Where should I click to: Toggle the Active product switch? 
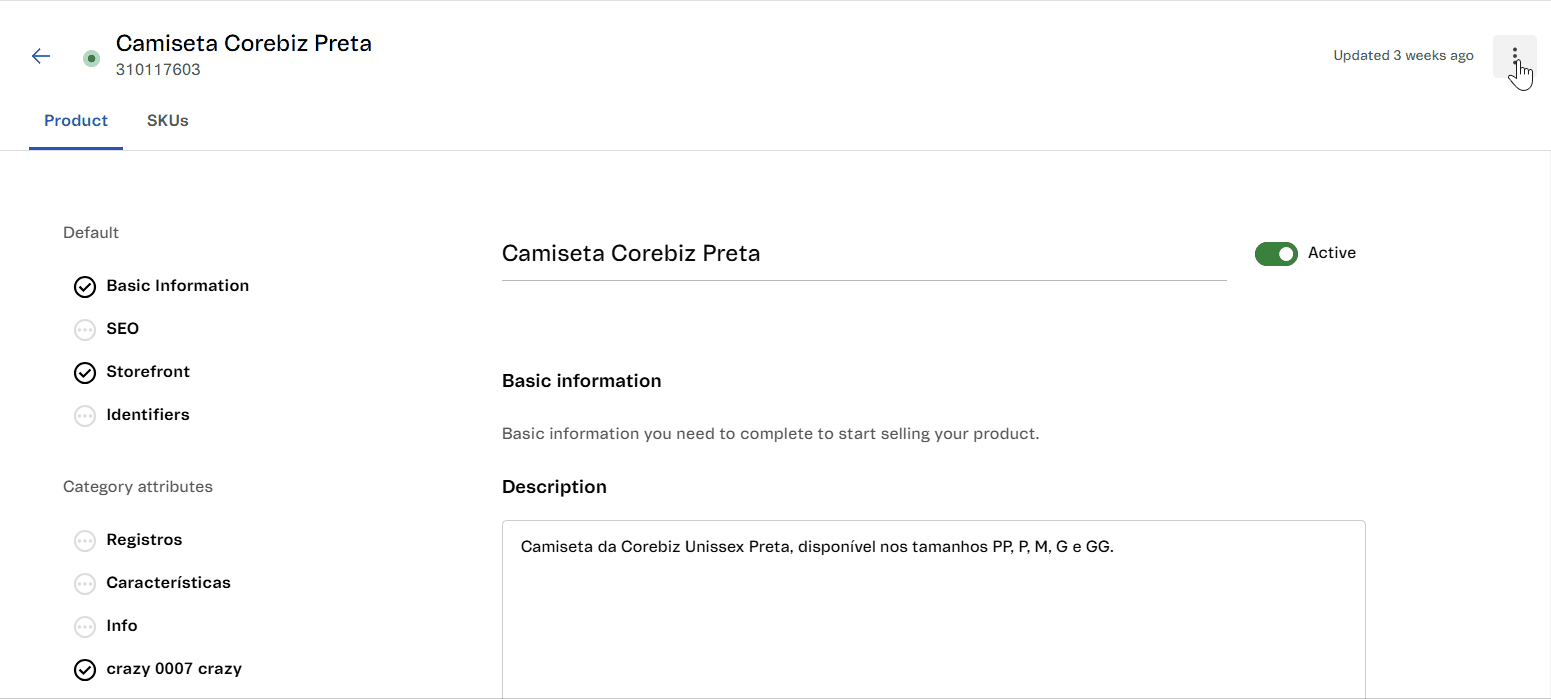(1276, 254)
